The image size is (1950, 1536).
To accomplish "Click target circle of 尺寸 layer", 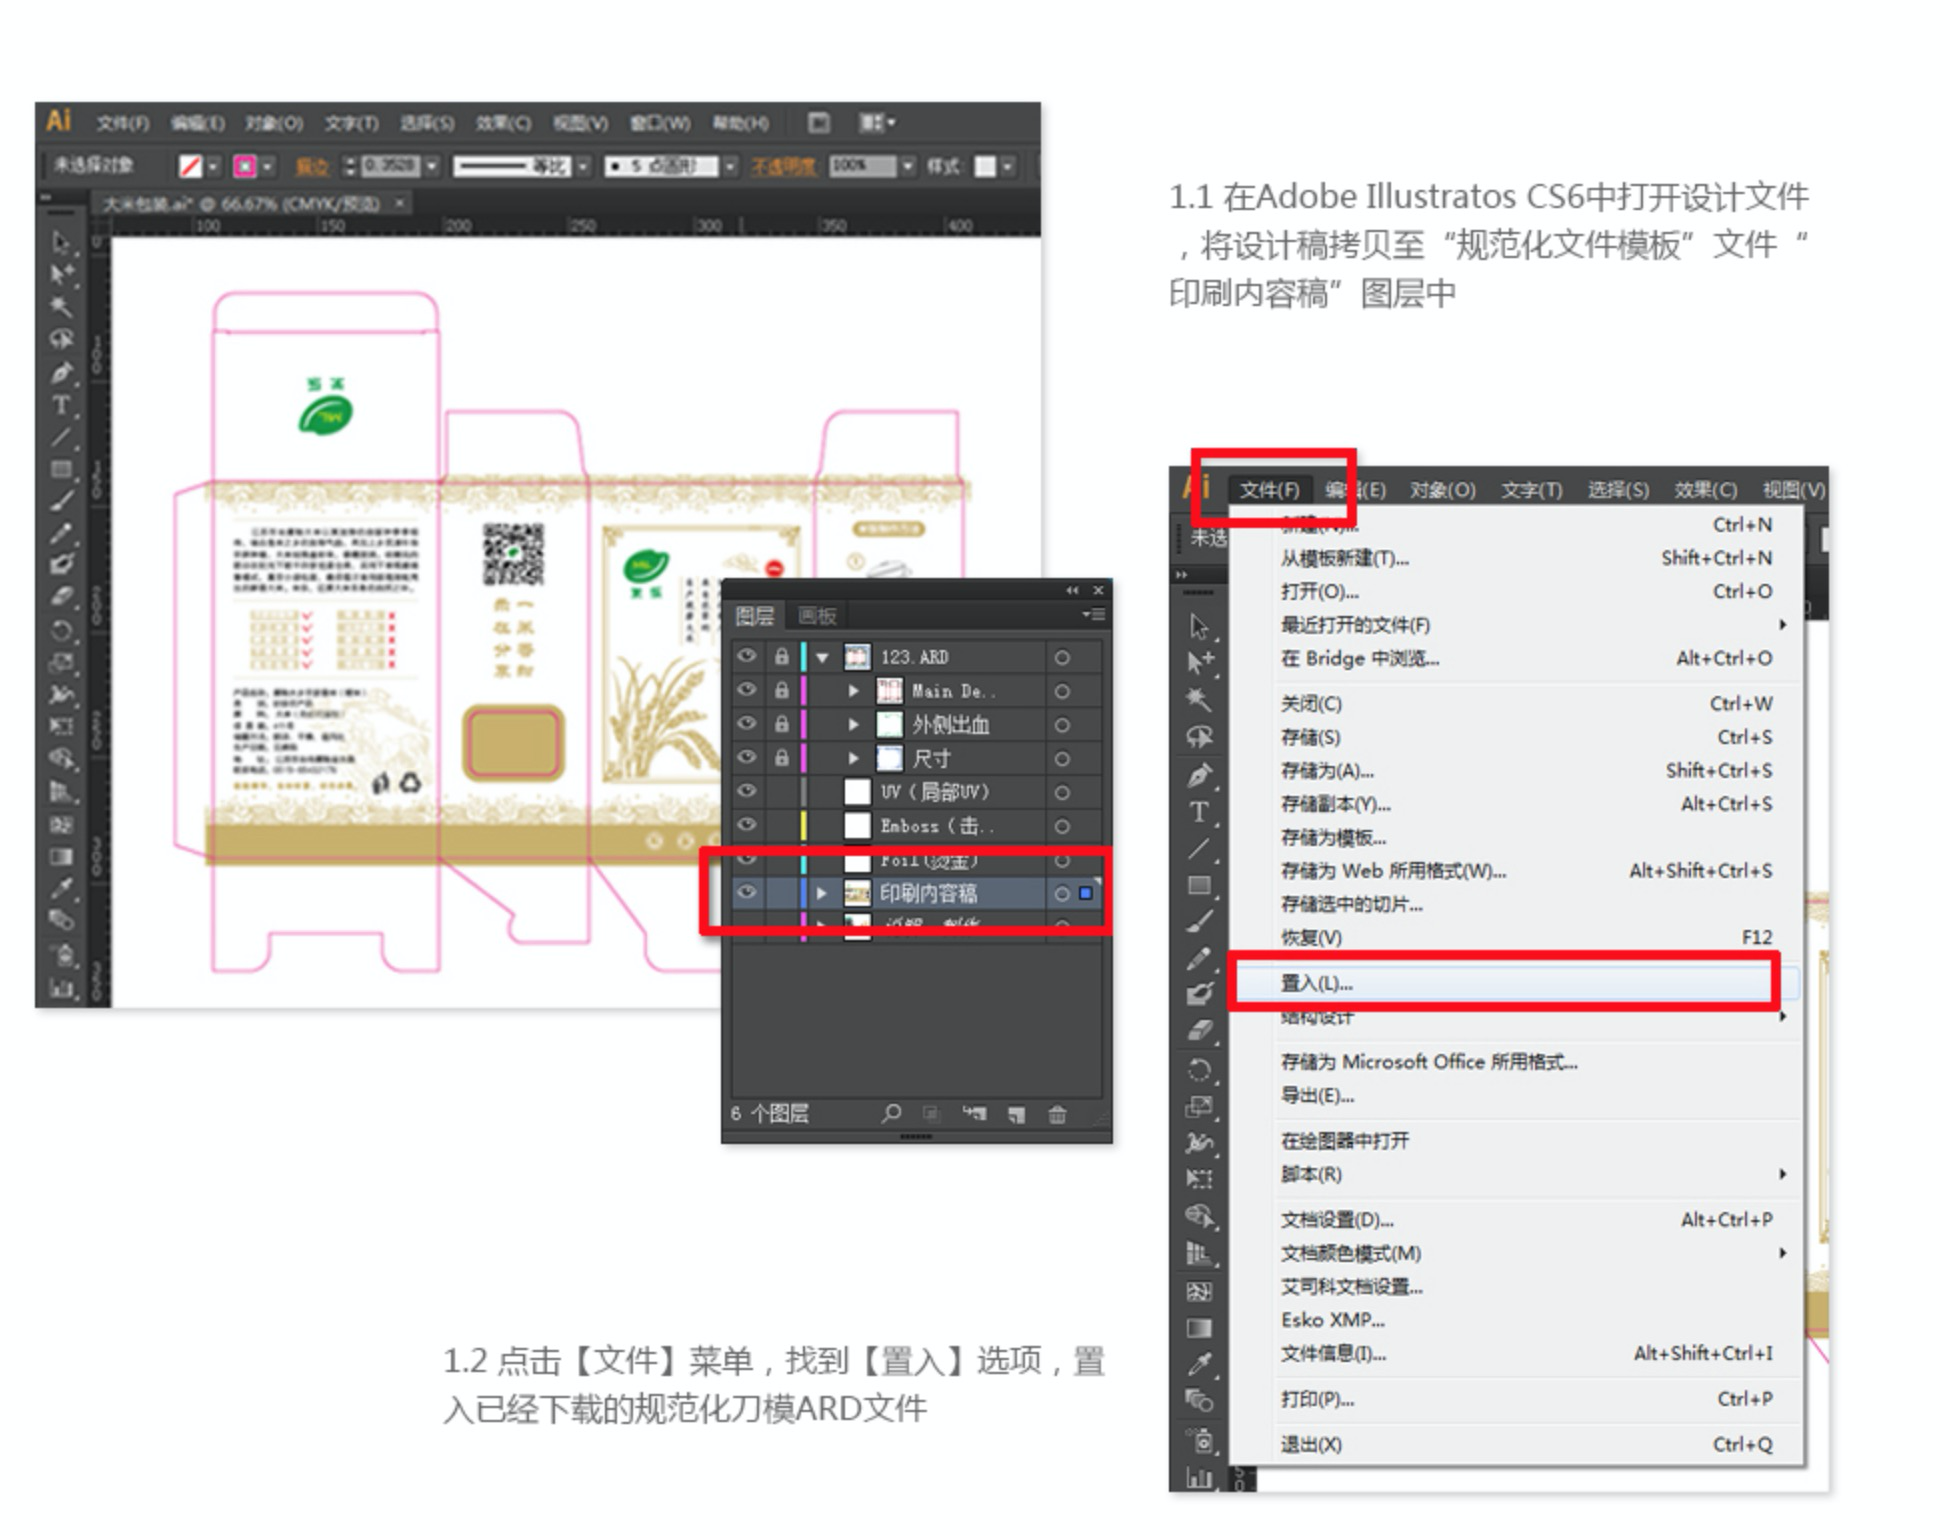I will click(1062, 758).
